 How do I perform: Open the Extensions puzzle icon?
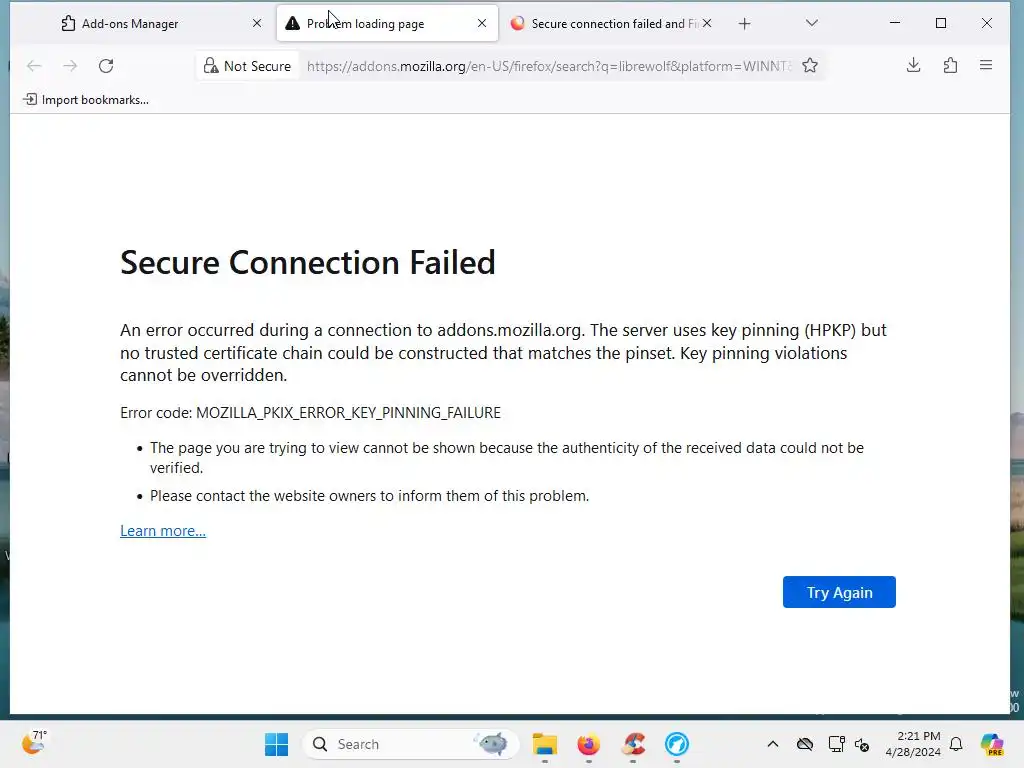point(950,66)
